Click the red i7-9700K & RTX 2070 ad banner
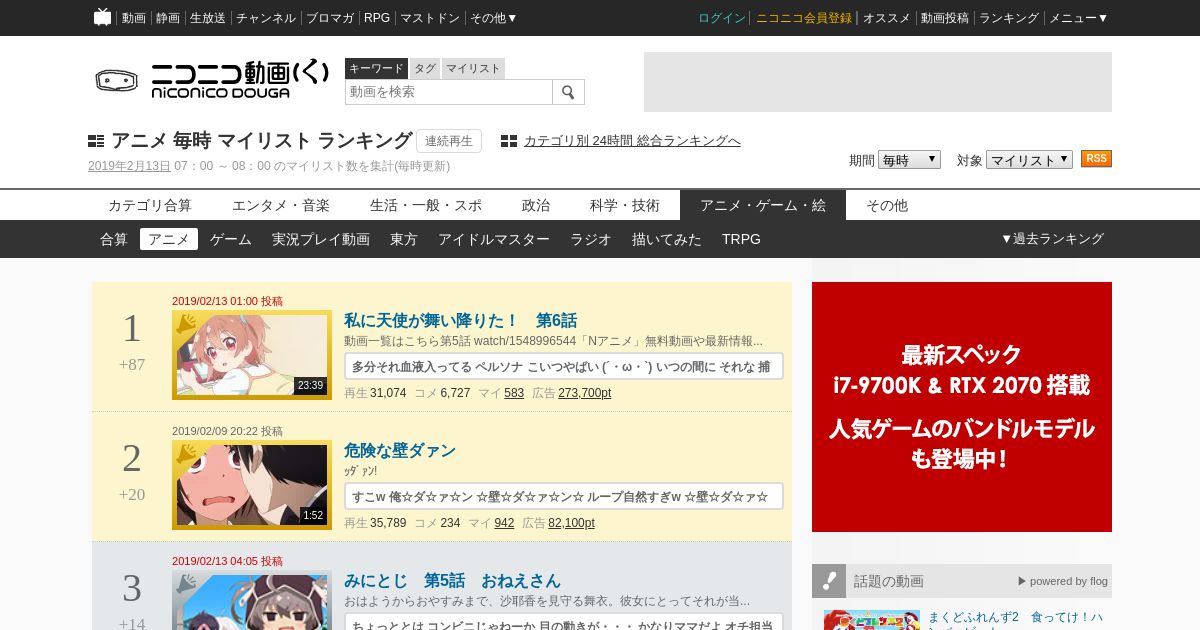The width and height of the screenshot is (1200, 630). click(962, 407)
